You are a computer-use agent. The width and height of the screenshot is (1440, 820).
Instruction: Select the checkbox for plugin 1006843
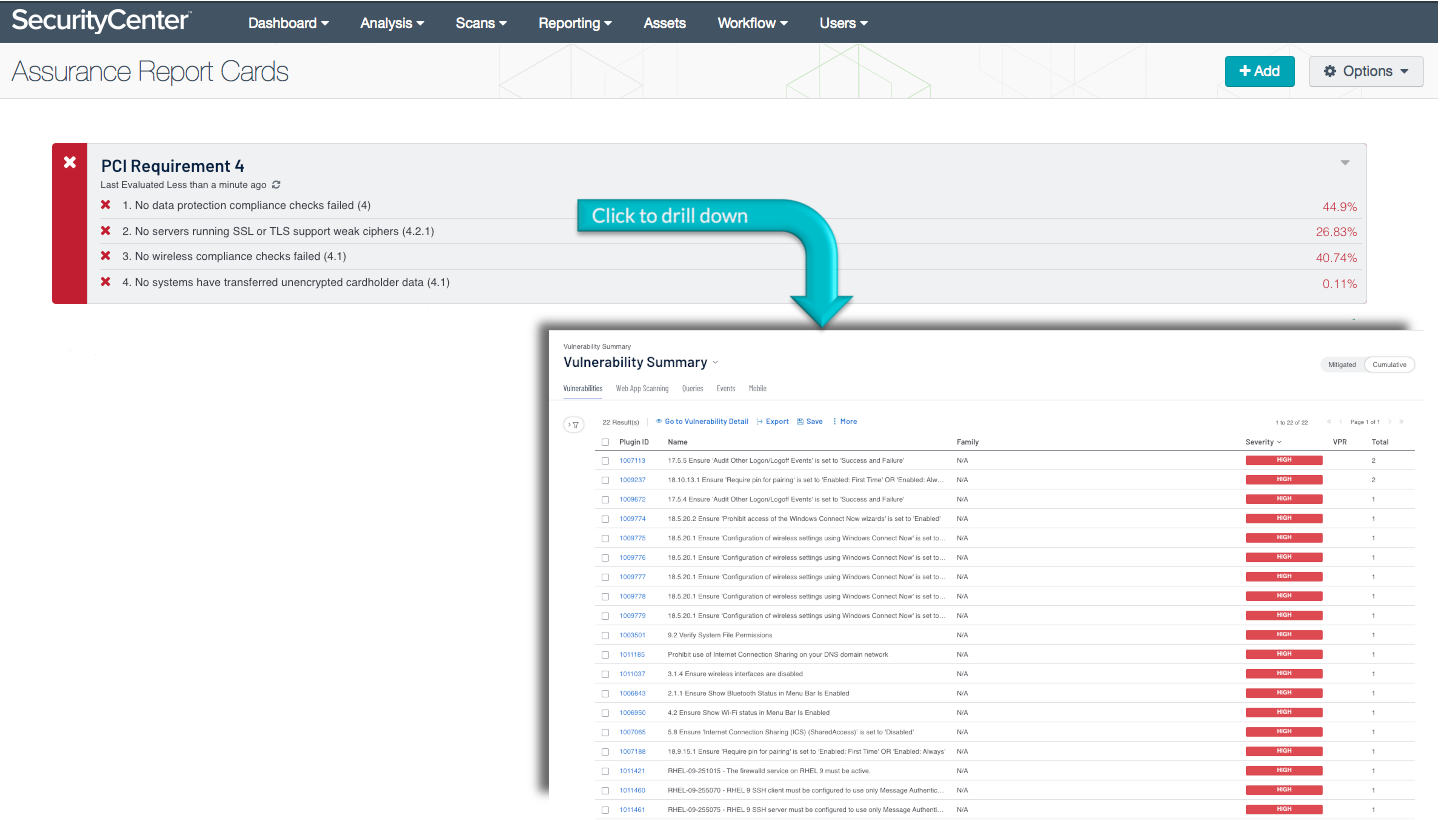(605, 693)
